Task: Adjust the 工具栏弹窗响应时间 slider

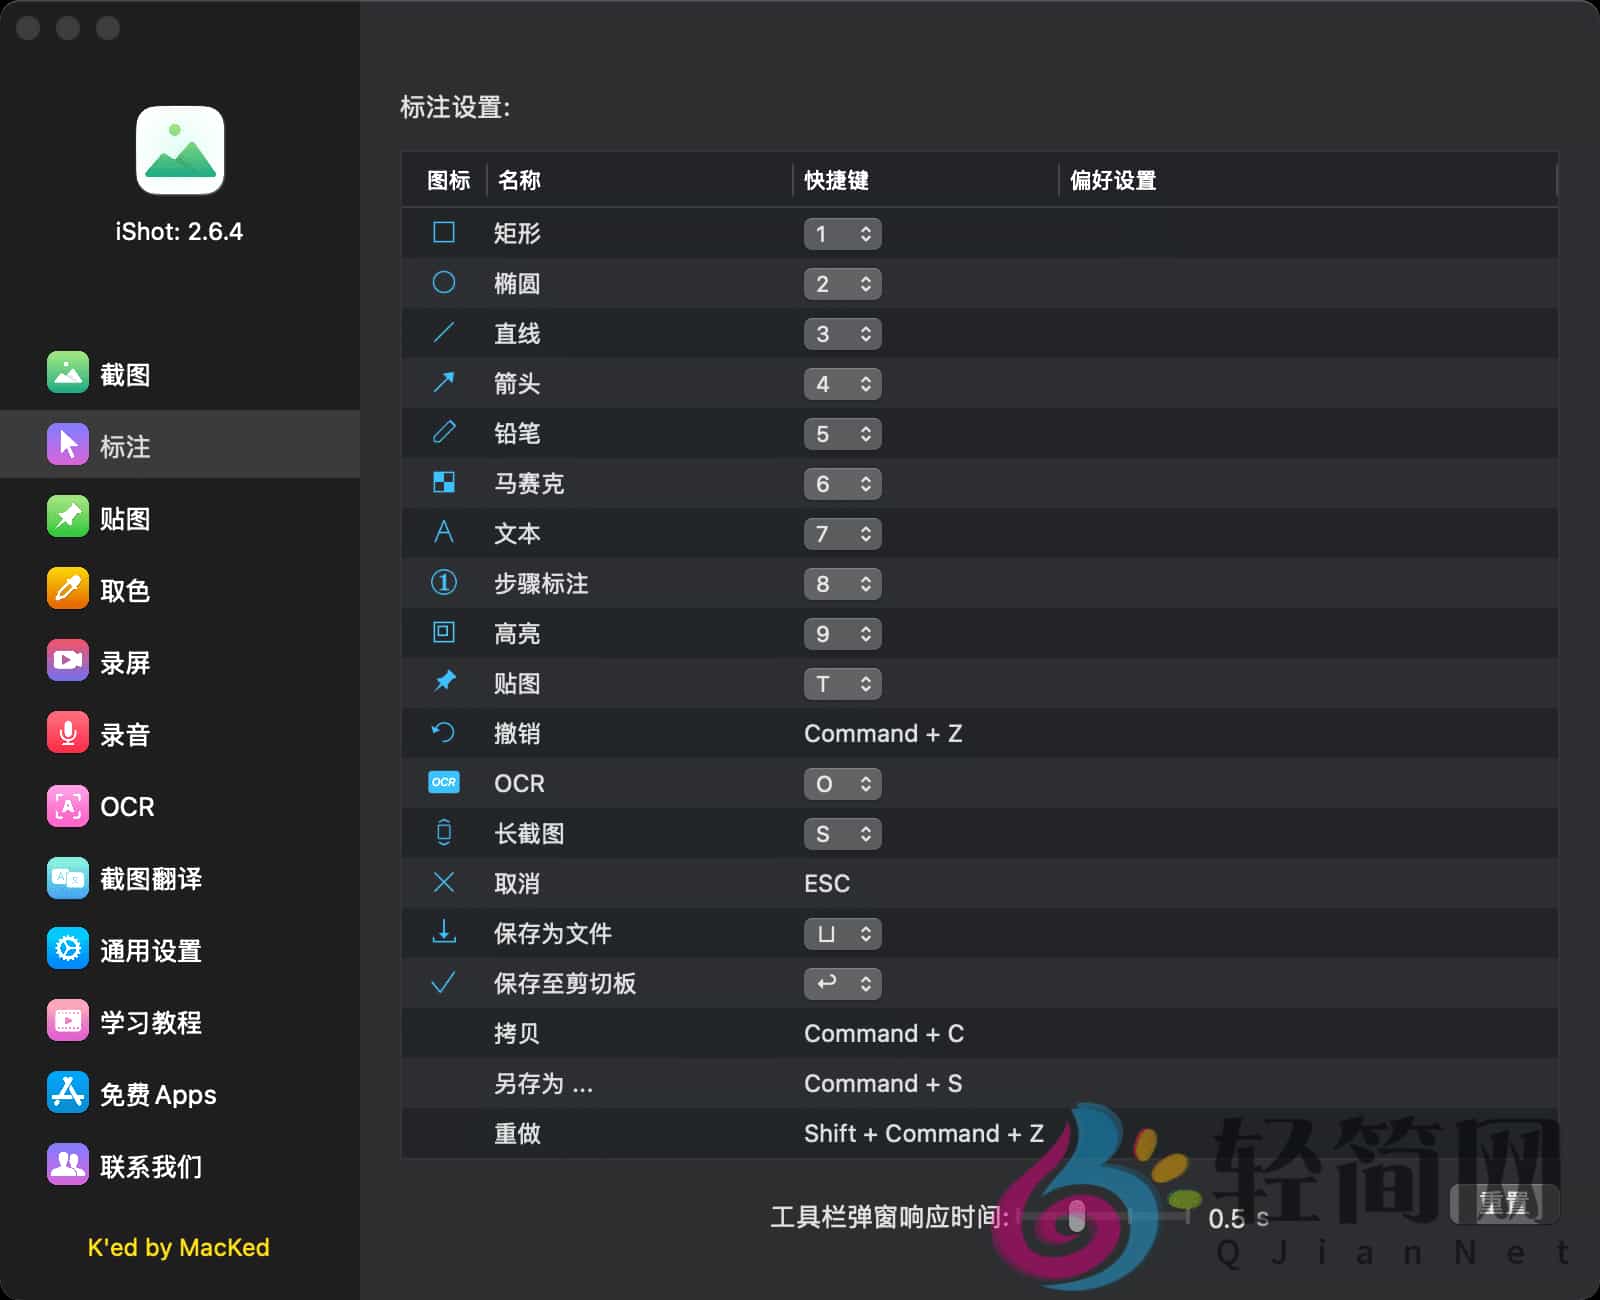Action: coord(1078,1217)
